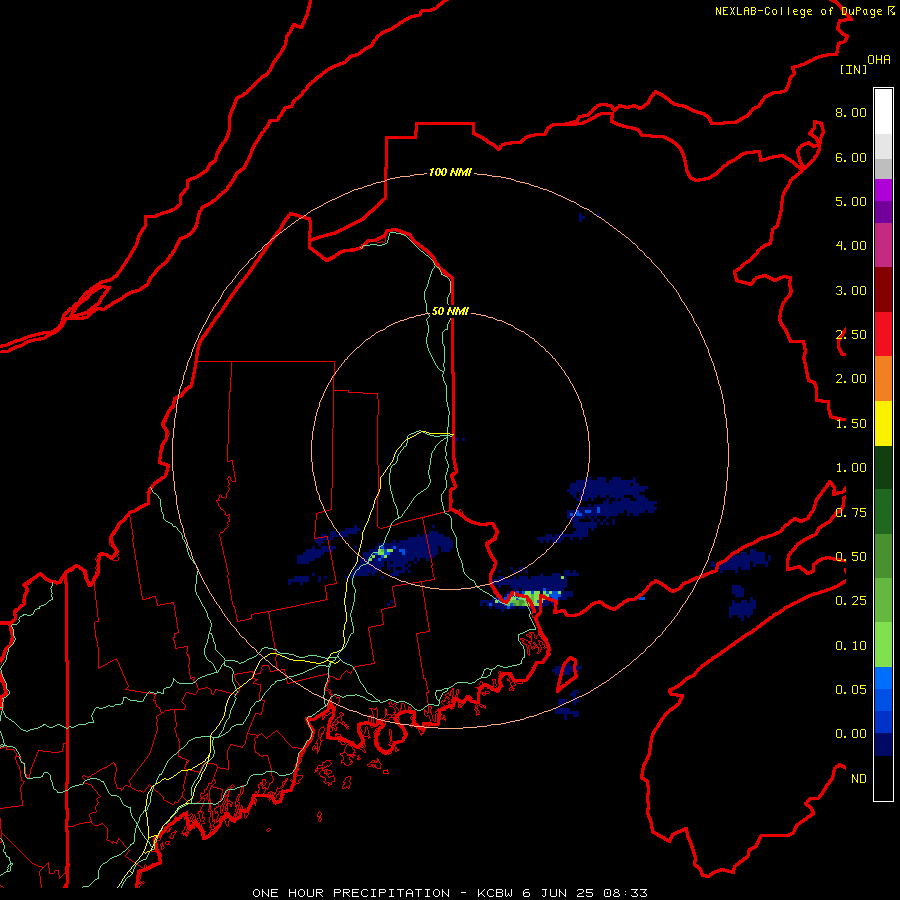Click the [IN] units label
The width and height of the screenshot is (900, 900).
pos(853,69)
